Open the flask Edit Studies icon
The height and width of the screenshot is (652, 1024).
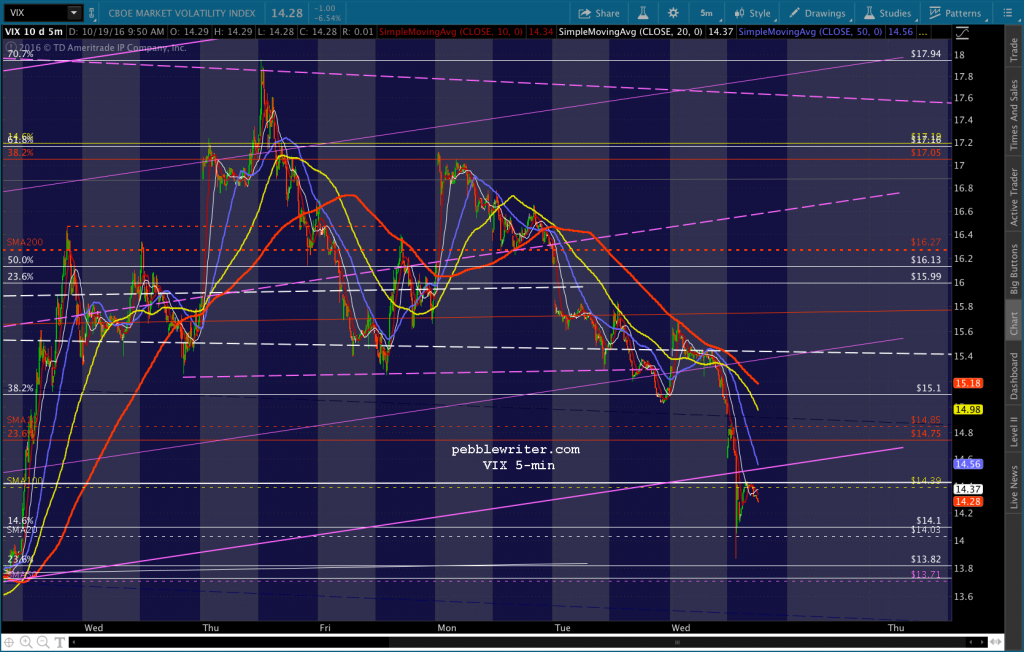643,12
